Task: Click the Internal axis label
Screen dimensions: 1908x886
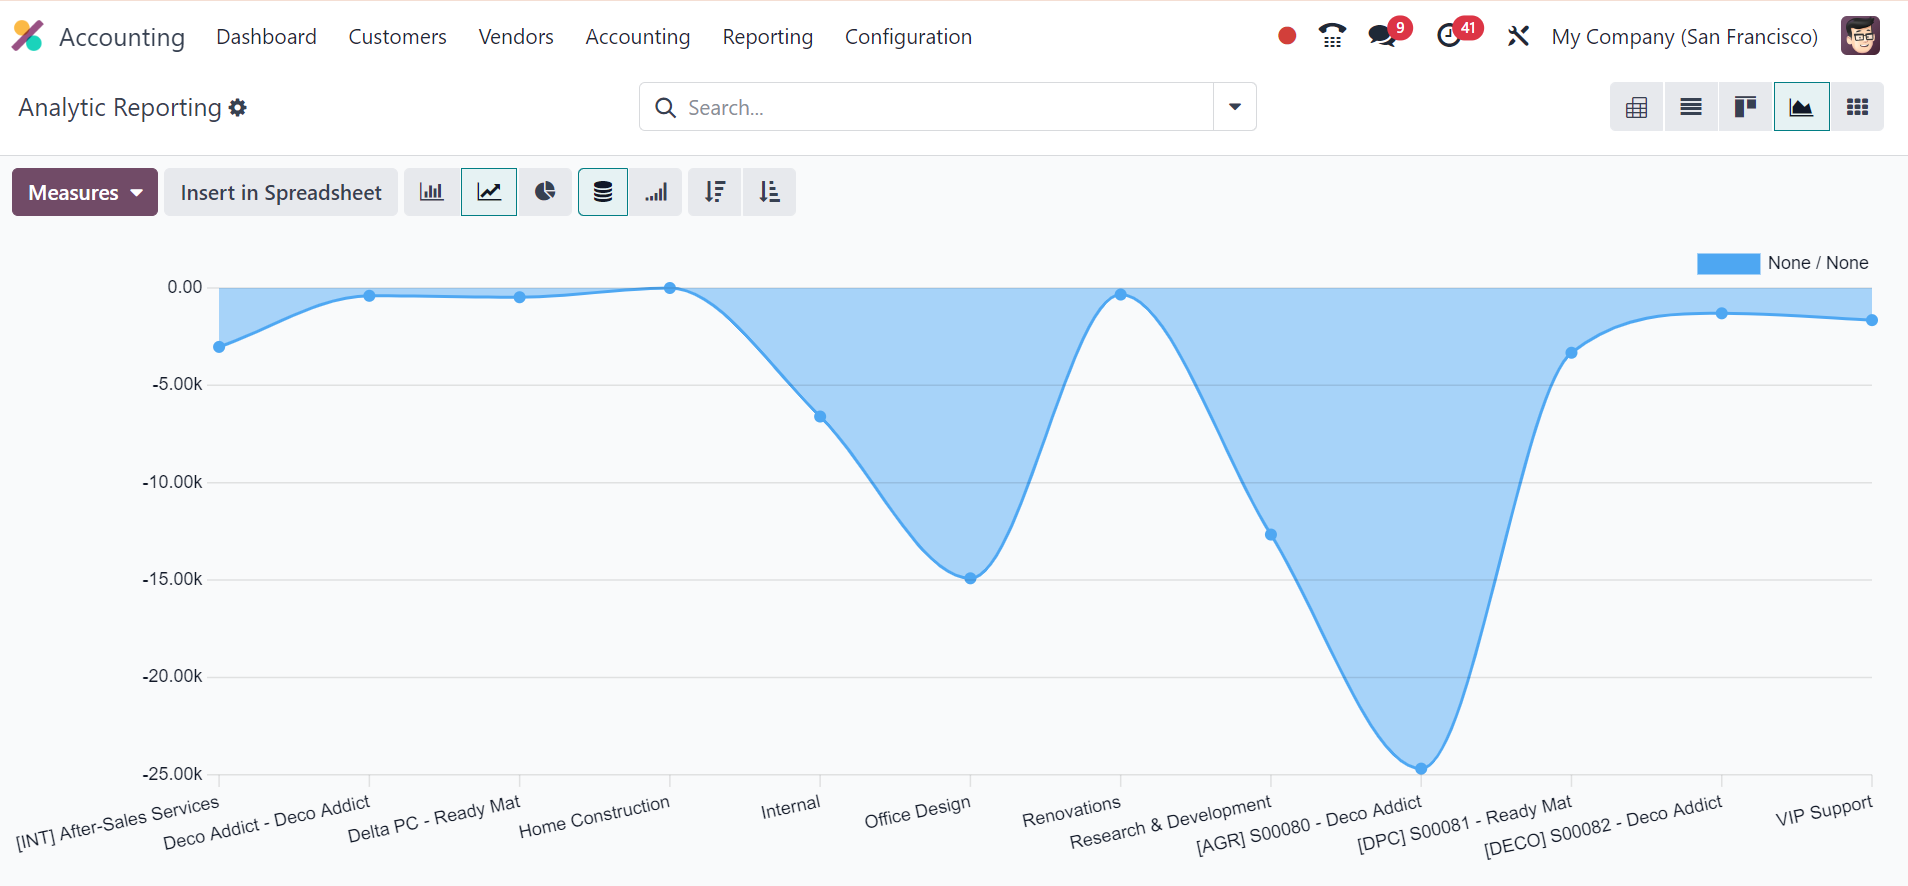Action: [790, 807]
